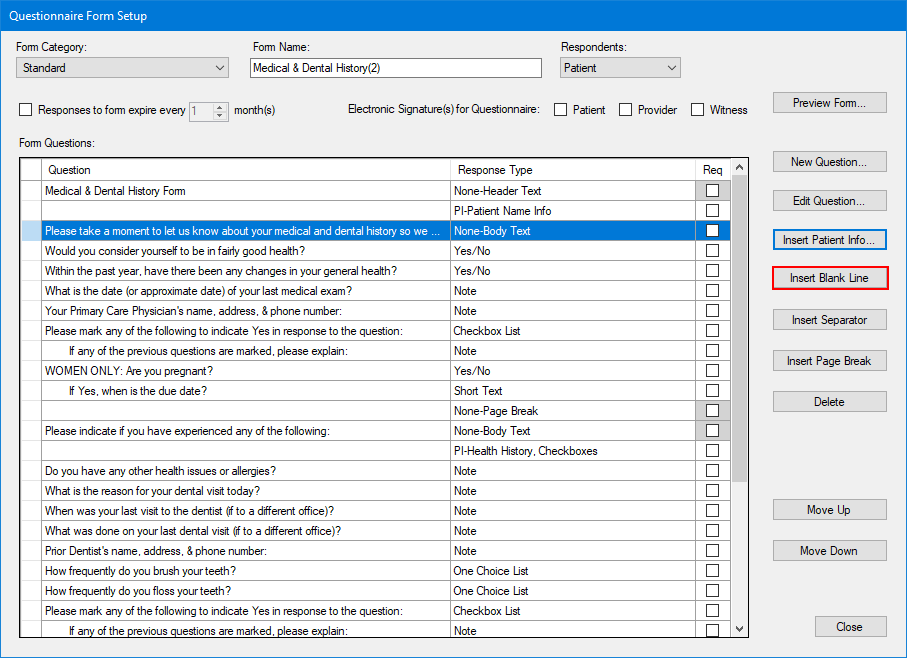907x658 pixels.
Task: Click row selector of highlighted body text row
Action: point(31,231)
